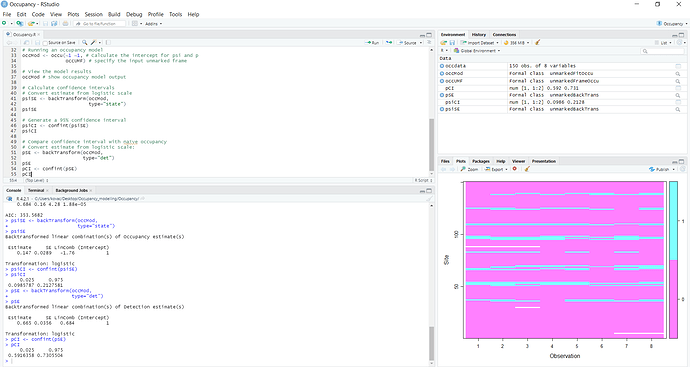The image size is (690, 367).
Task: Click the Find/Replace magnifier in editor toolbar
Action: click(x=84, y=43)
